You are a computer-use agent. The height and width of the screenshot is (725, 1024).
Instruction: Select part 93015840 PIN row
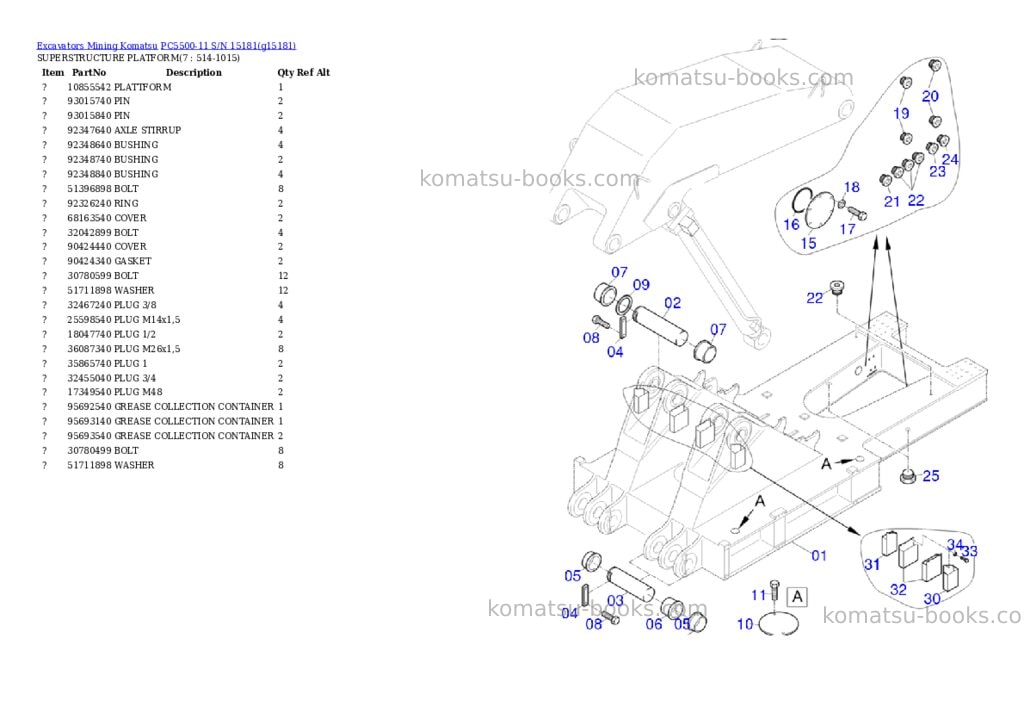pos(163,116)
